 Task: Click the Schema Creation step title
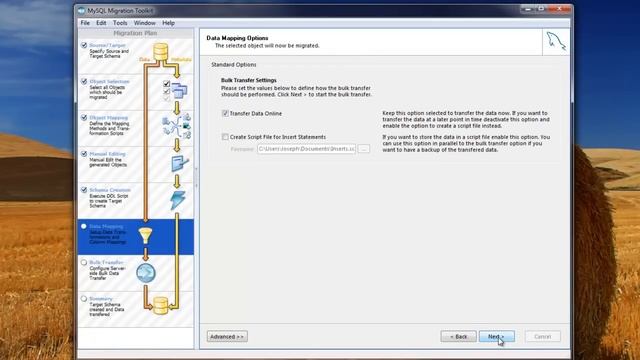[110, 190]
